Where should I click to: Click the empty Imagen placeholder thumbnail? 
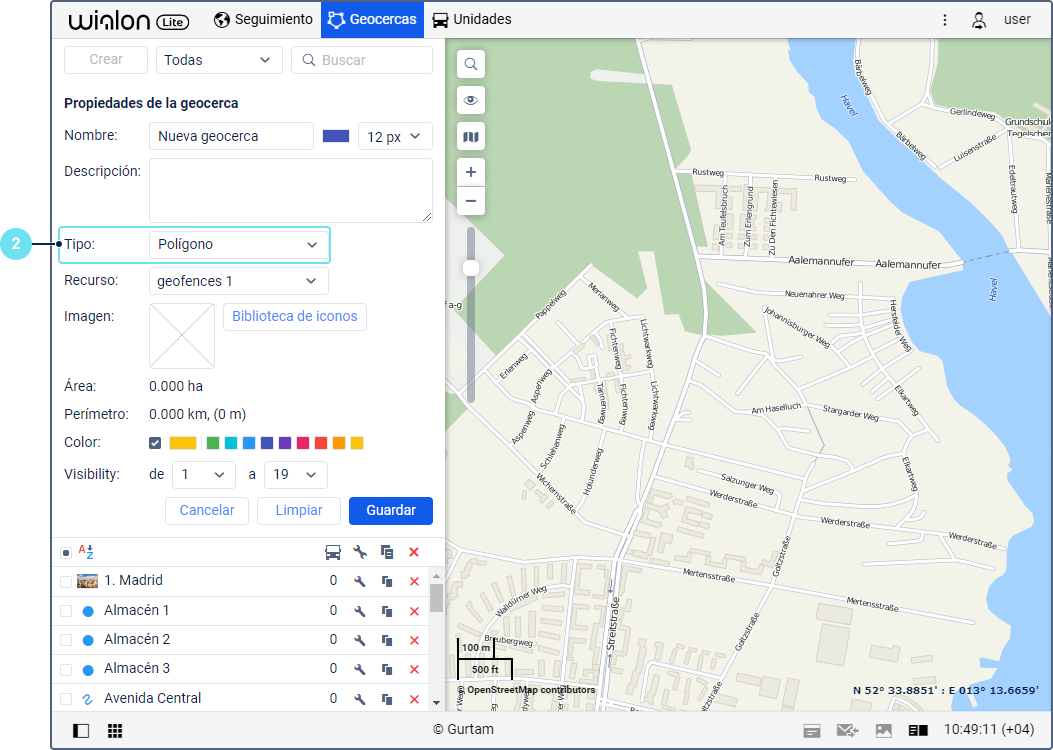[182, 336]
